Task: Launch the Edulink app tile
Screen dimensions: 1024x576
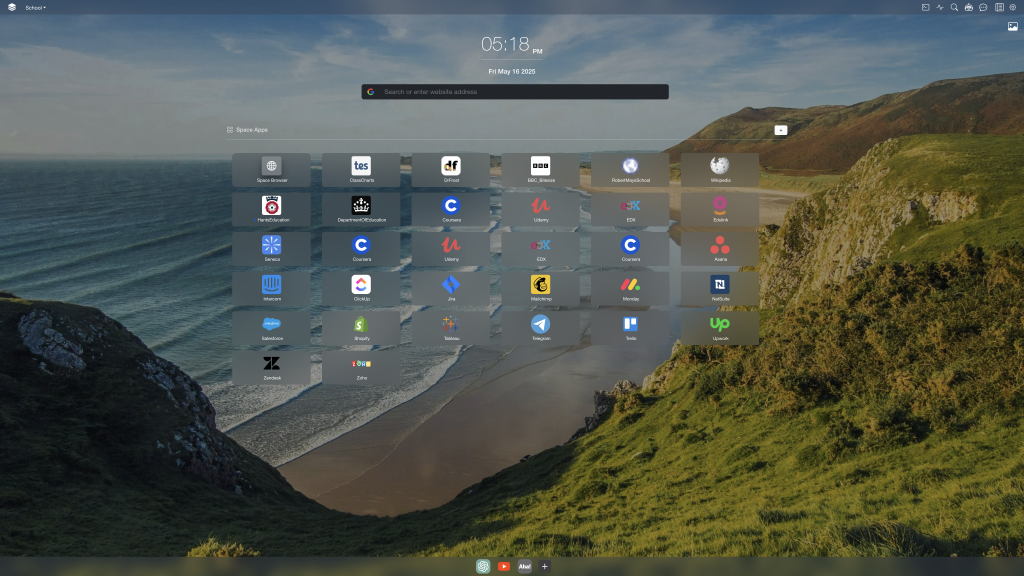Action: [x=720, y=210]
